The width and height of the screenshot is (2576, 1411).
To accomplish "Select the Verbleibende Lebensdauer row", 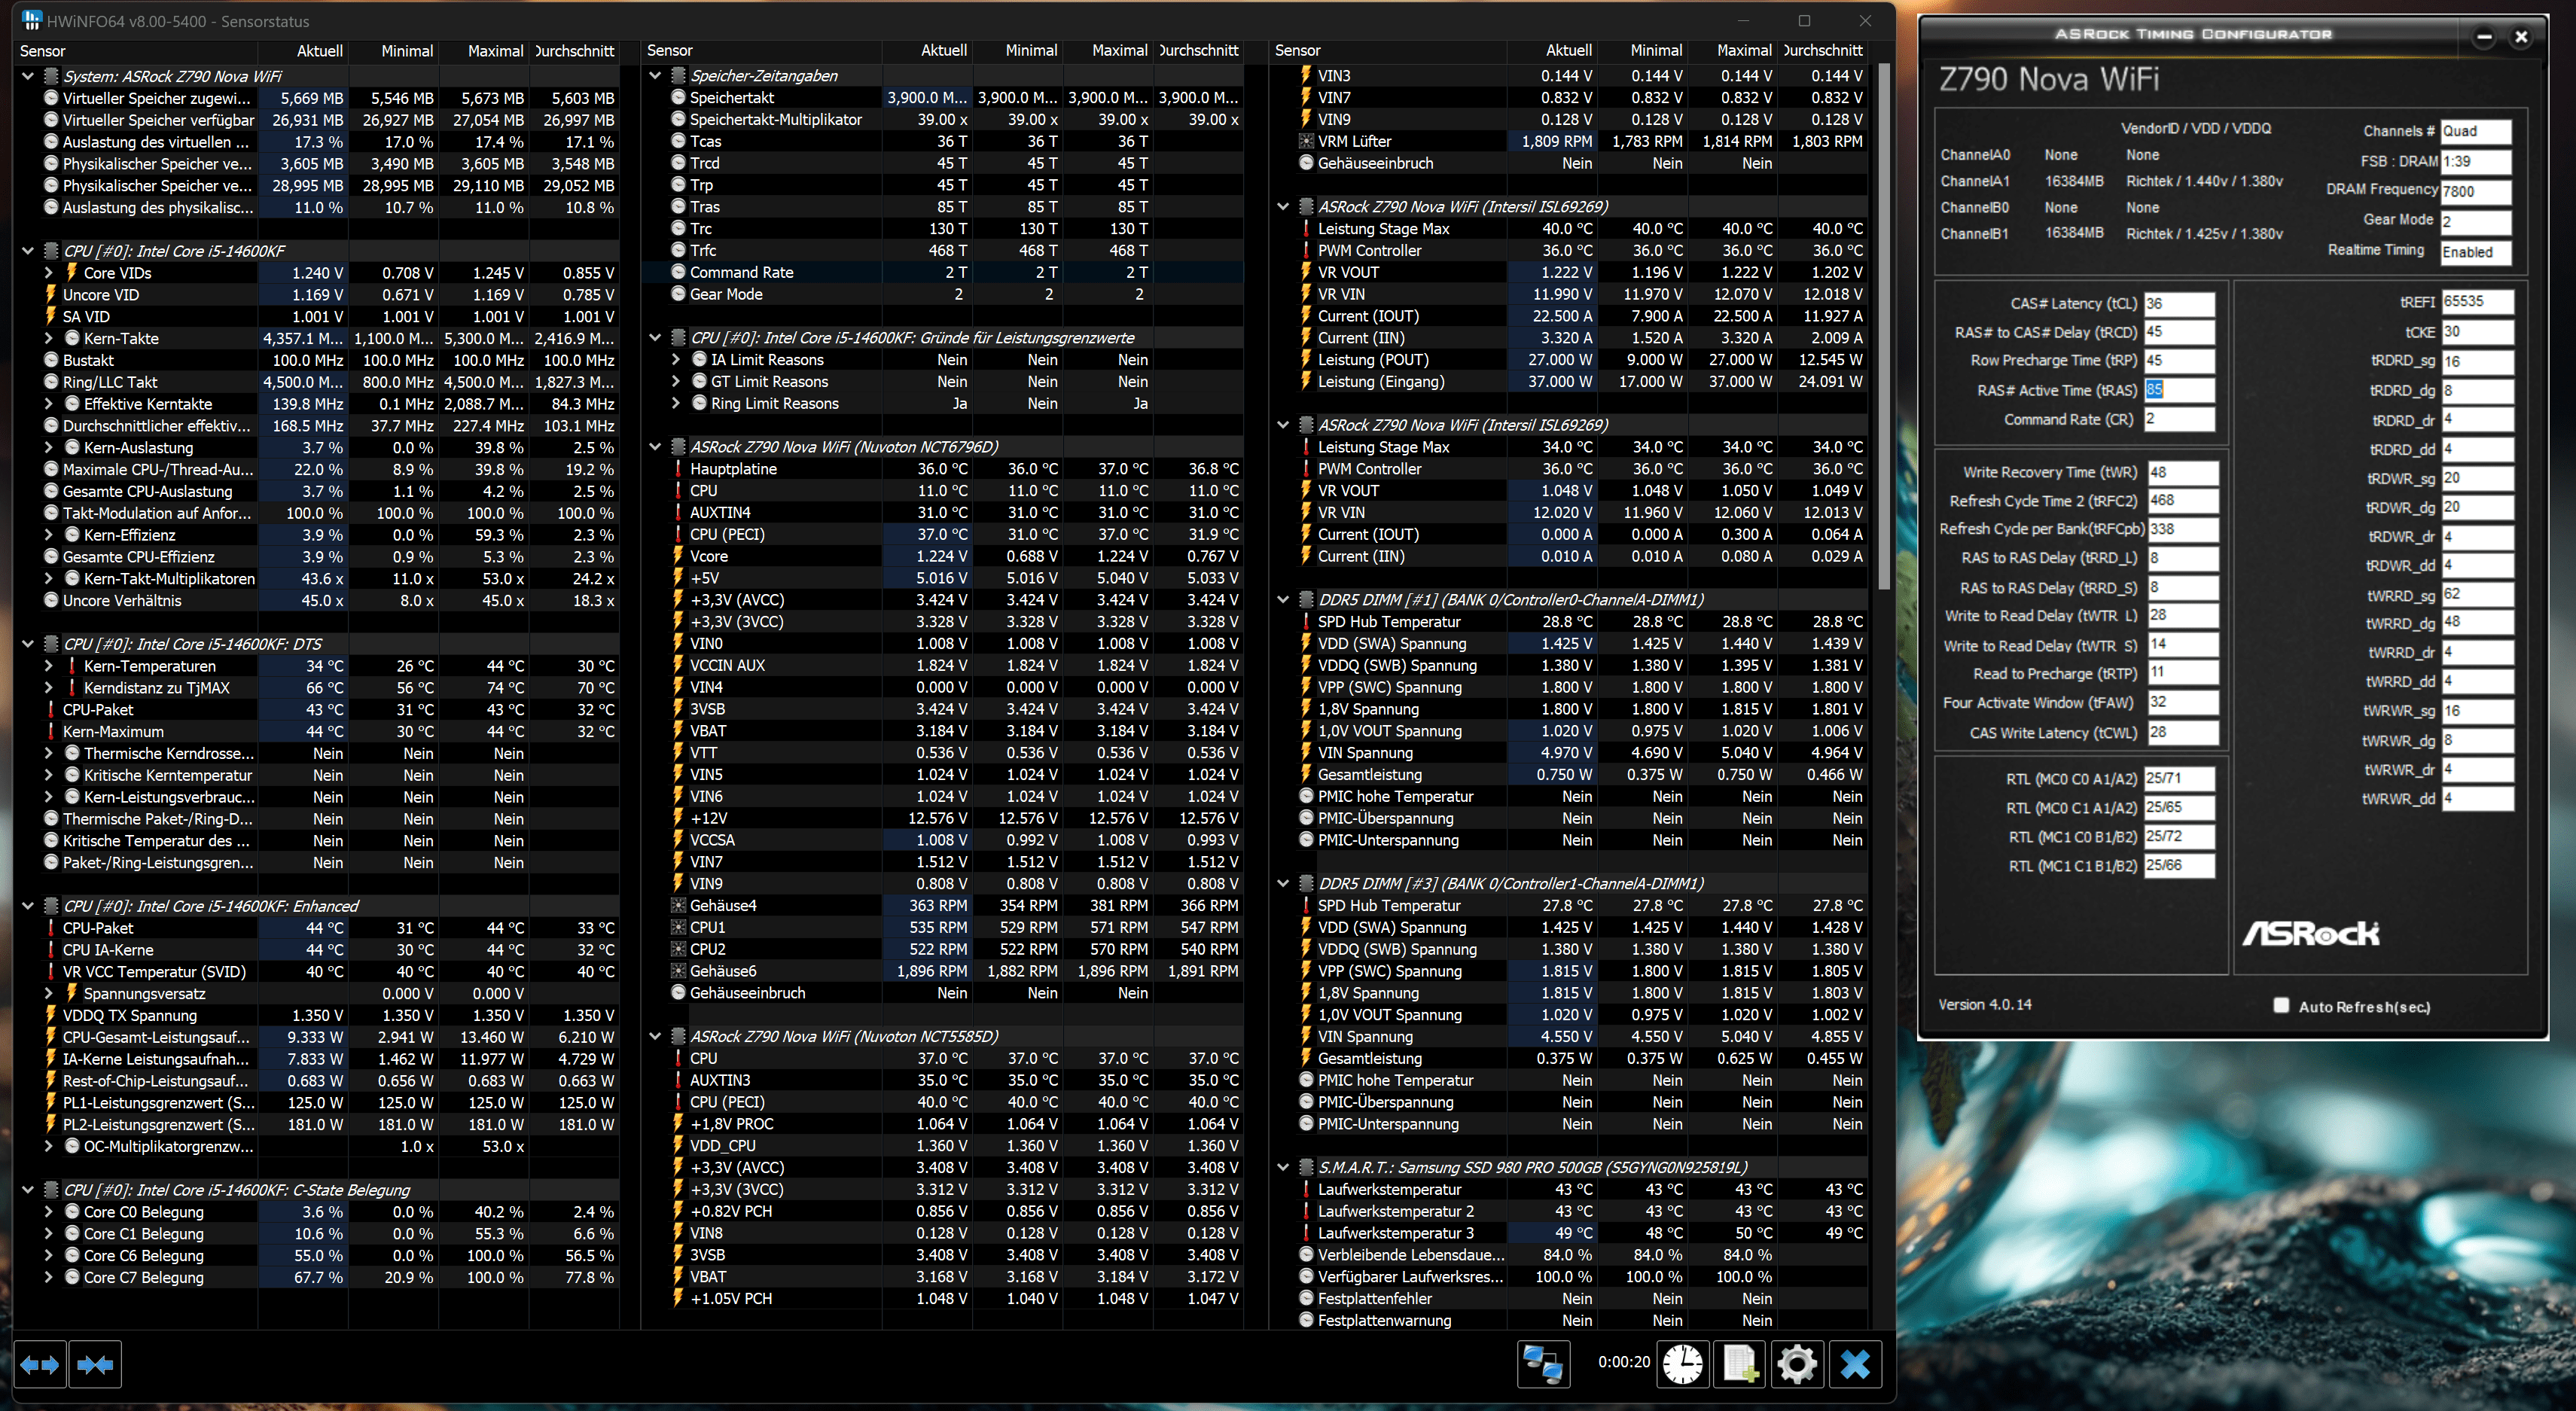I will pyautogui.click(x=1568, y=1254).
